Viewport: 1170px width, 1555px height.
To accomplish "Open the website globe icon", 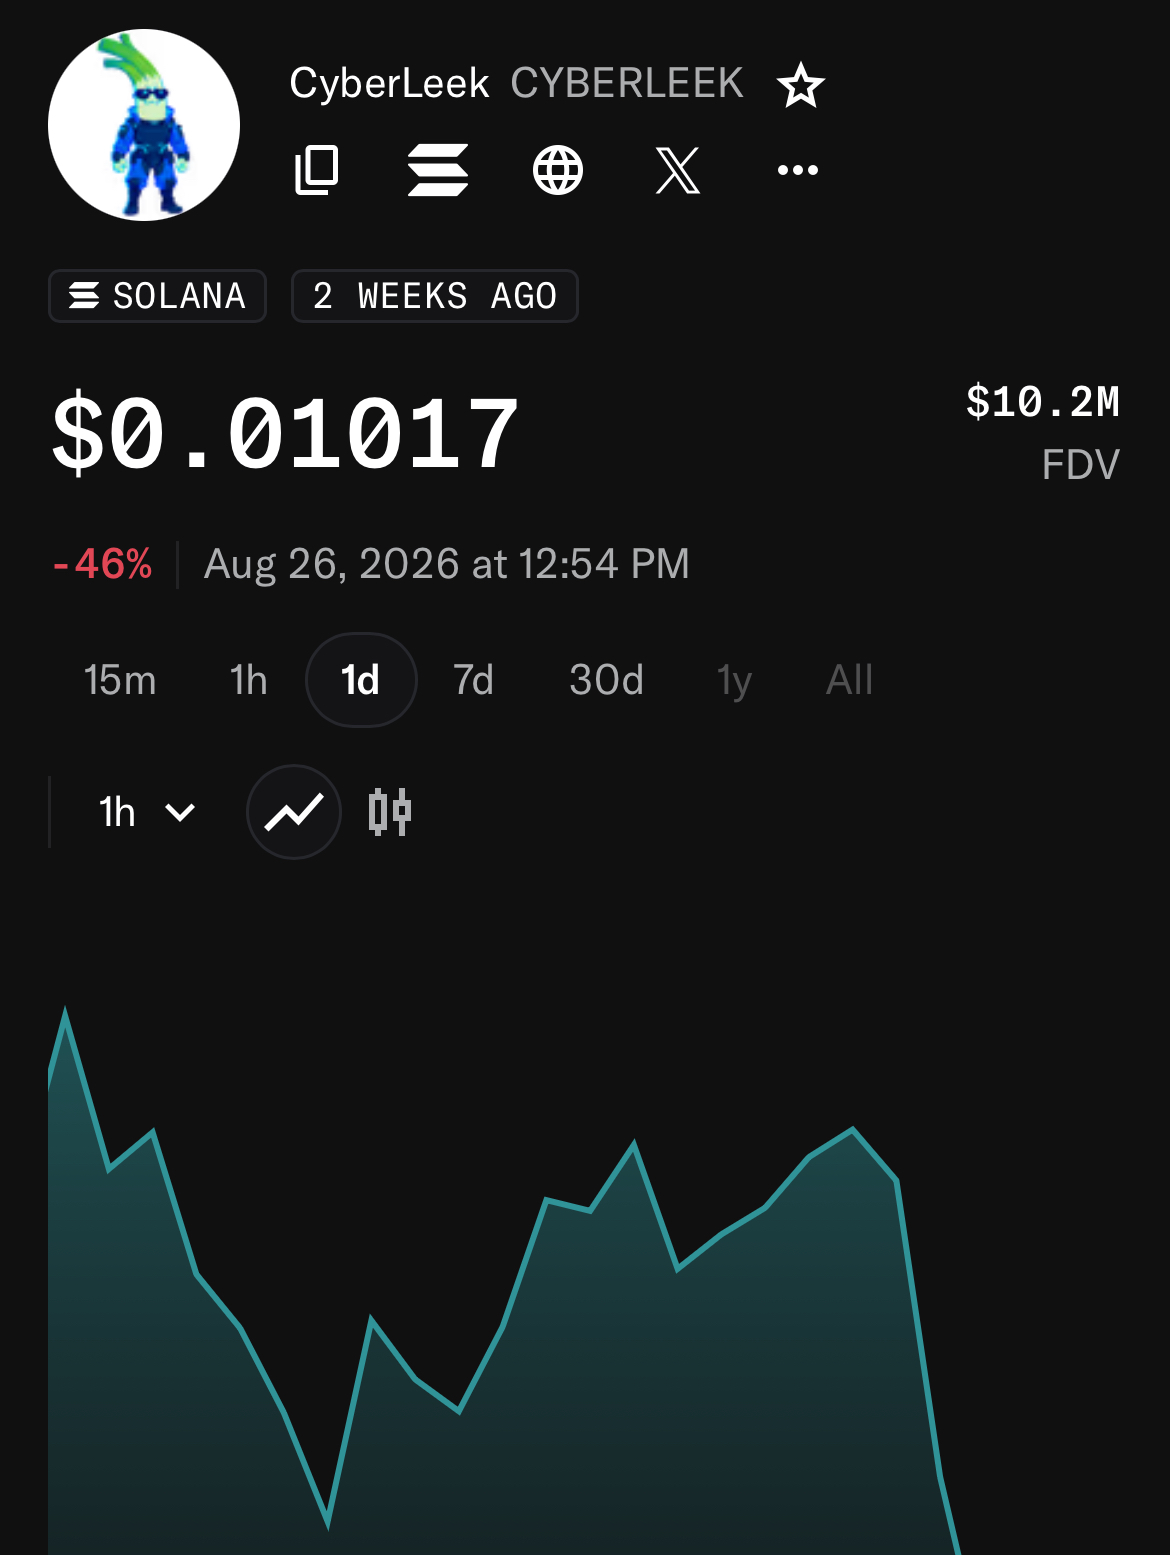I will [x=558, y=170].
